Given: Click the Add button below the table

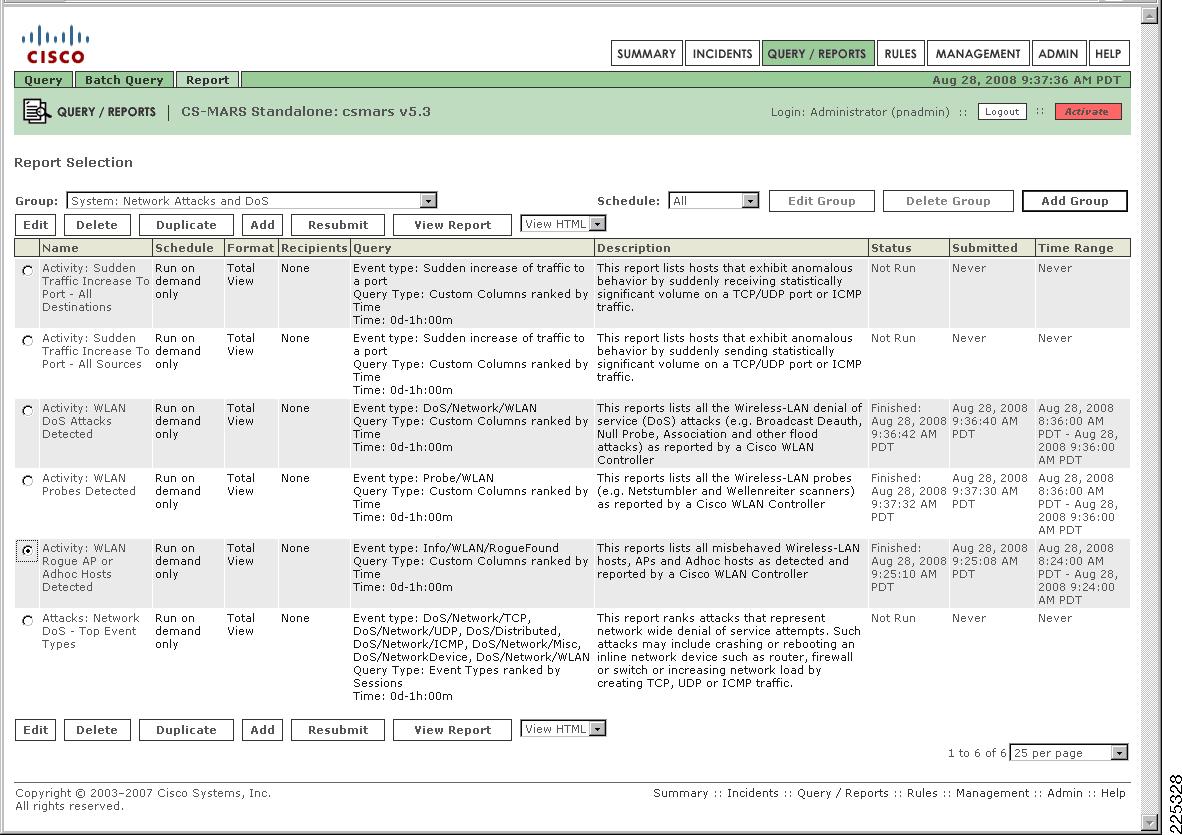Looking at the screenshot, I should coord(262,729).
